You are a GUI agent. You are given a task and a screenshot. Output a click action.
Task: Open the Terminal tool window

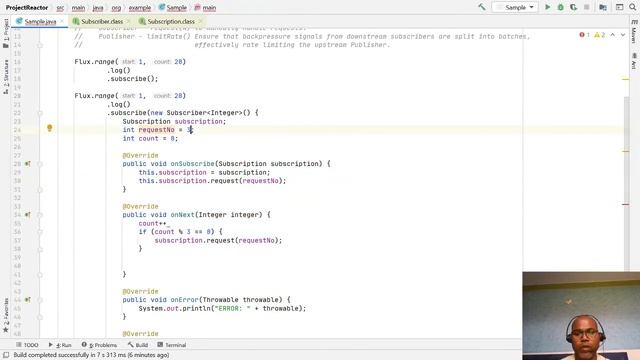[171, 345]
